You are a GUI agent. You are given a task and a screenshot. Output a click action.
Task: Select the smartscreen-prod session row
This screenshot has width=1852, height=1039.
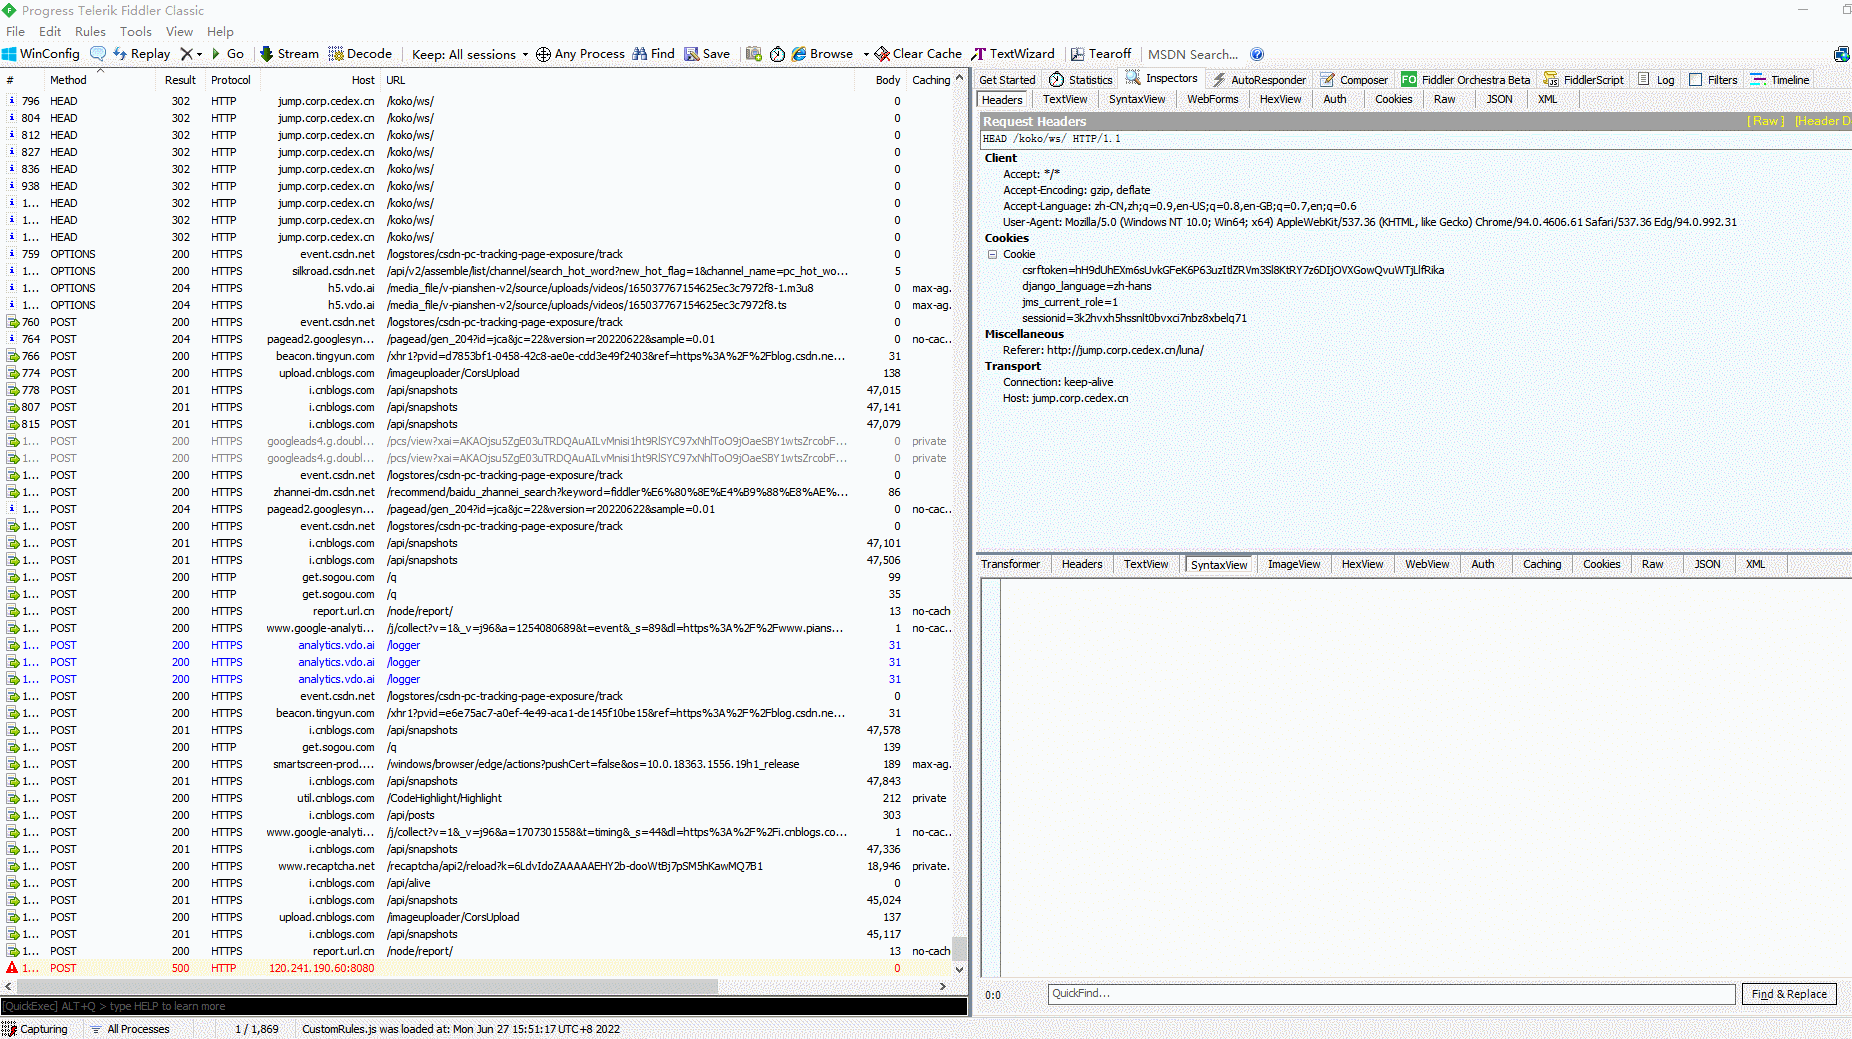pyautogui.click(x=478, y=764)
